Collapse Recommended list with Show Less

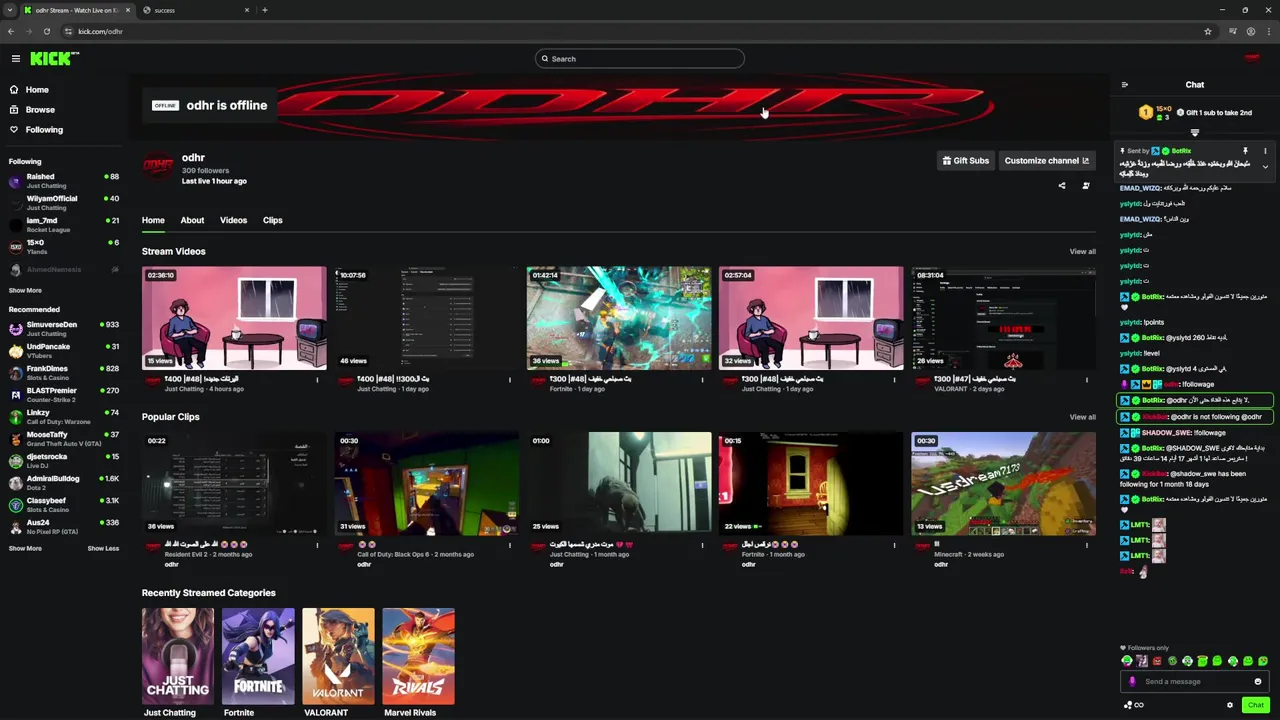103,549
